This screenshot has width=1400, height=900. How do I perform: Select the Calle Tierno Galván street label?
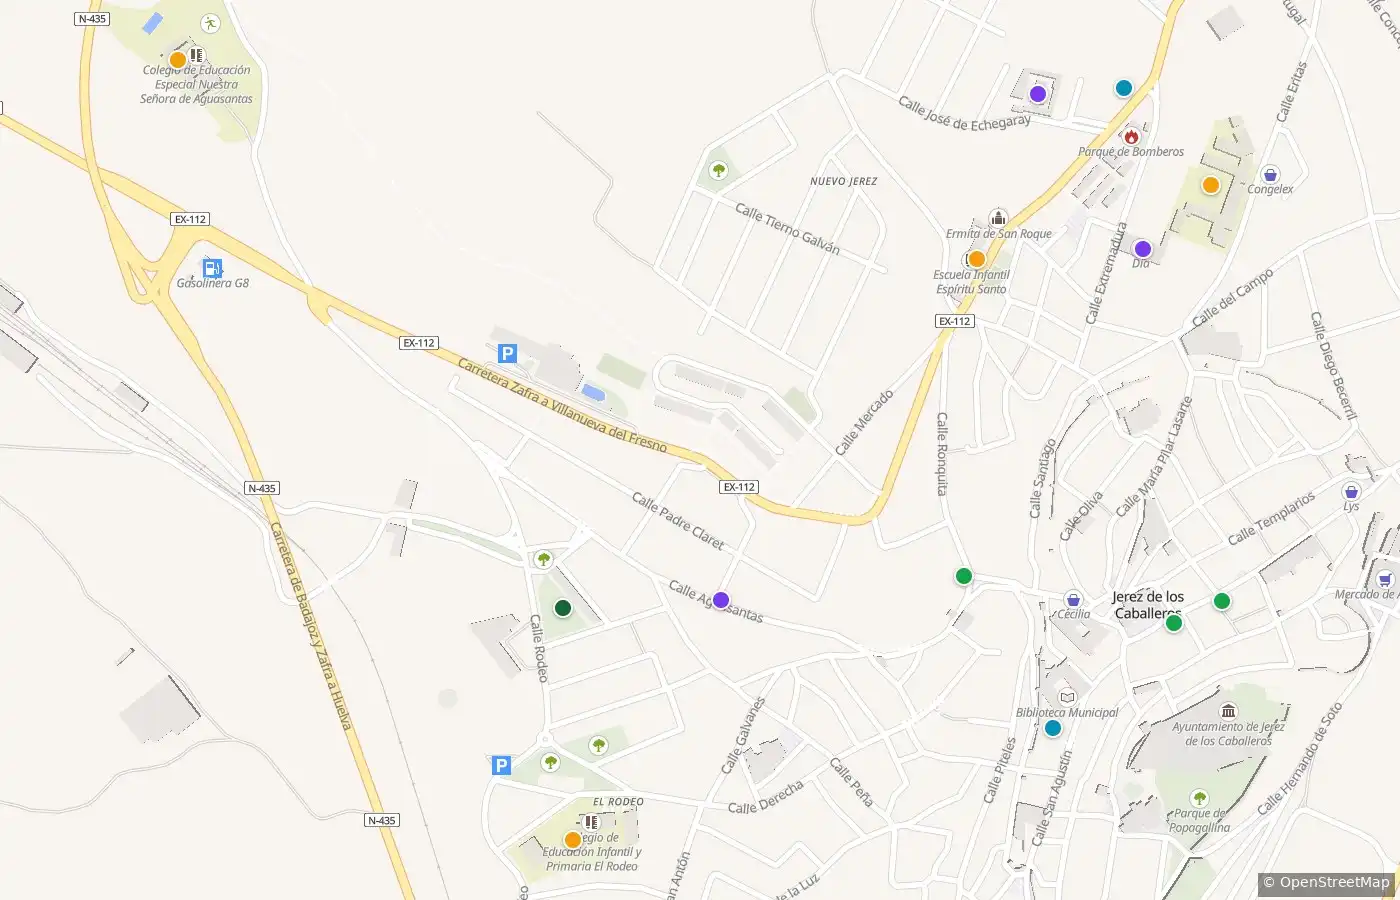click(x=788, y=228)
